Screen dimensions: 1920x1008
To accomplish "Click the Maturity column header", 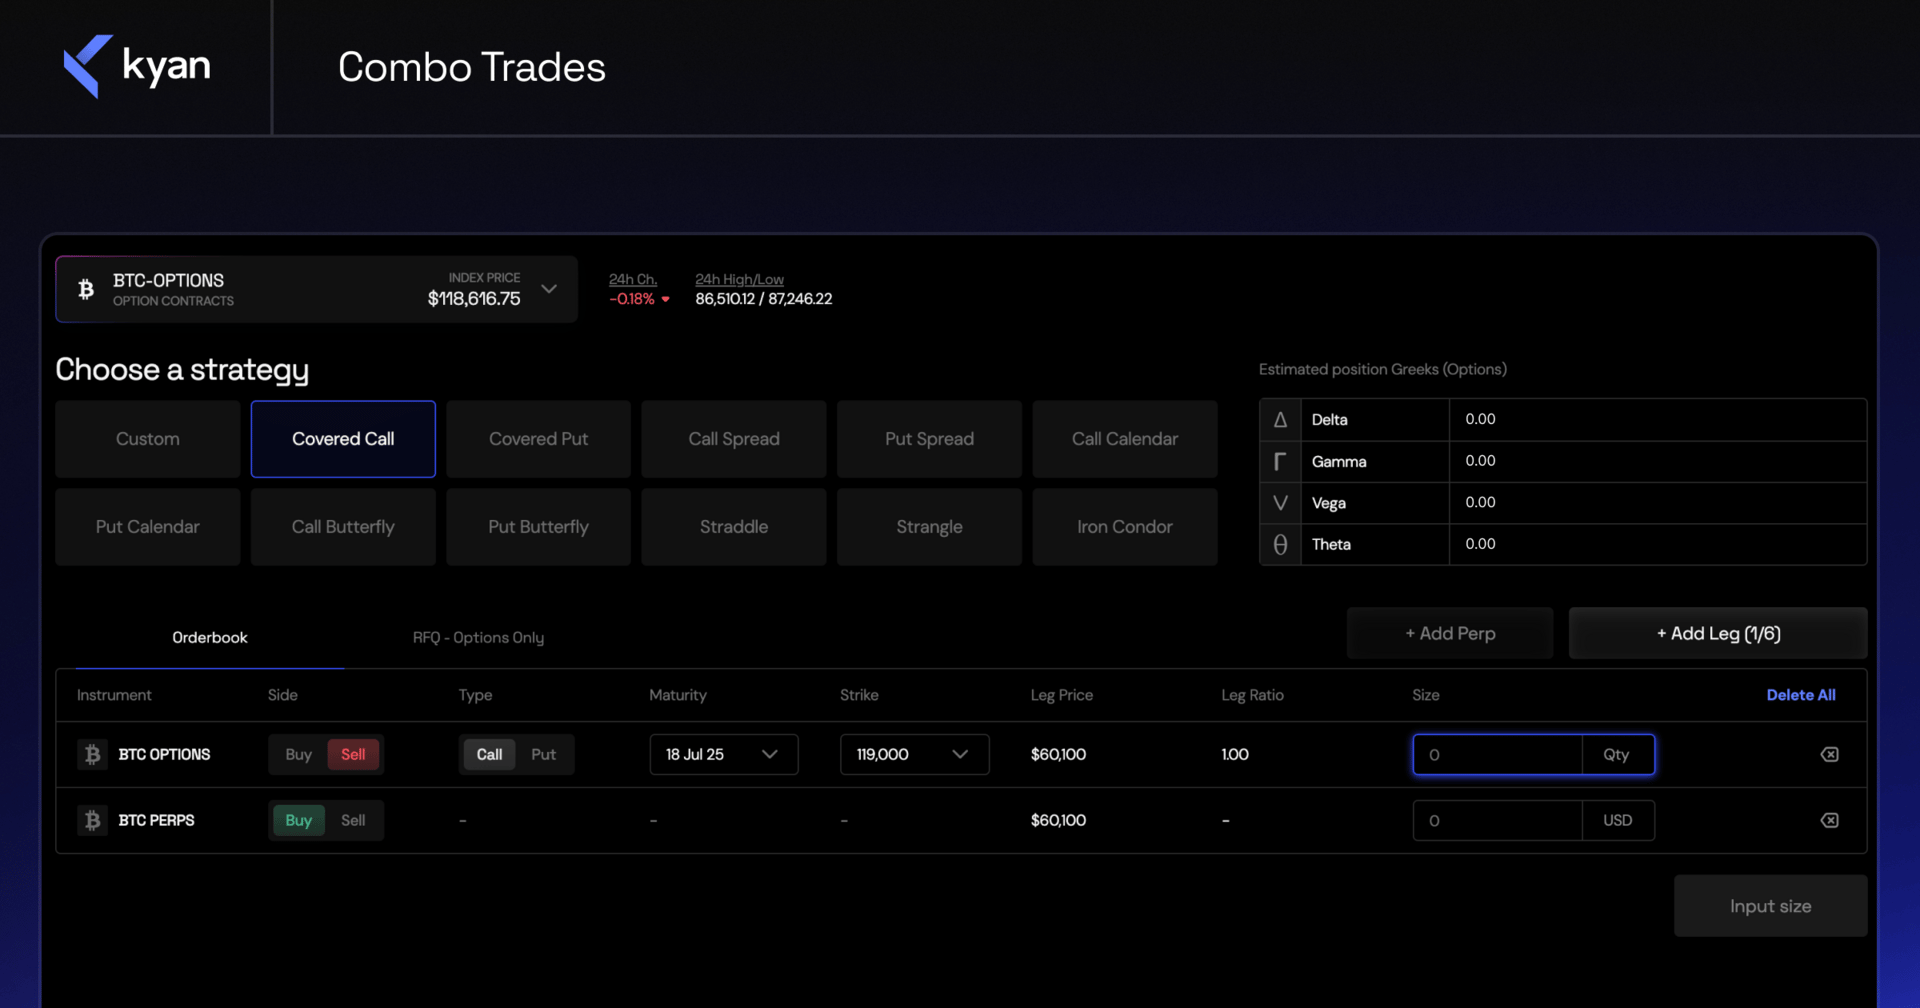I will click(x=678, y=695).
